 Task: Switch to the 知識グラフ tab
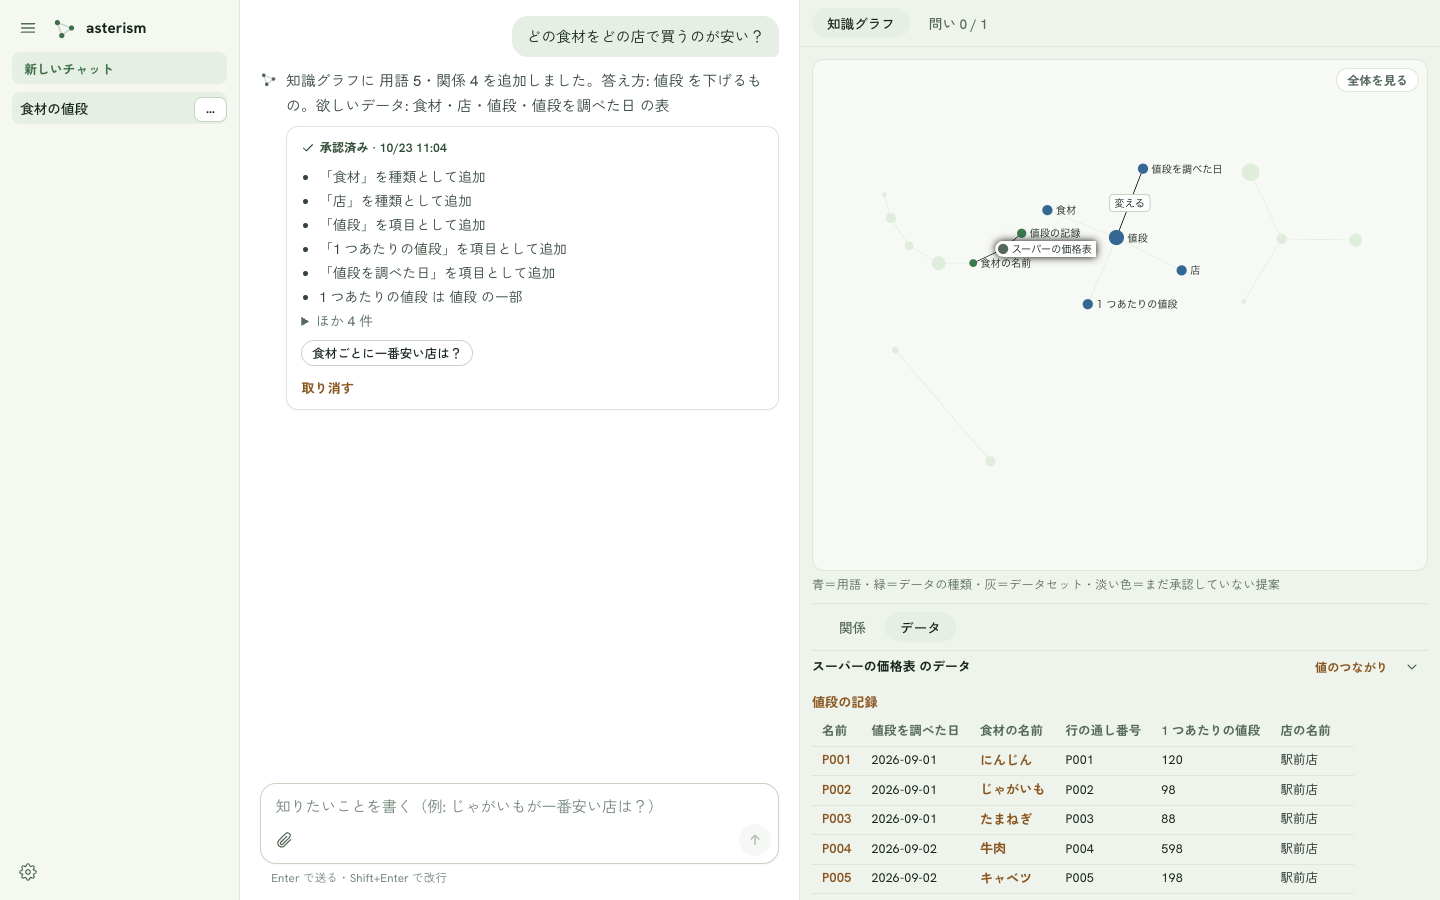(860, 24)
